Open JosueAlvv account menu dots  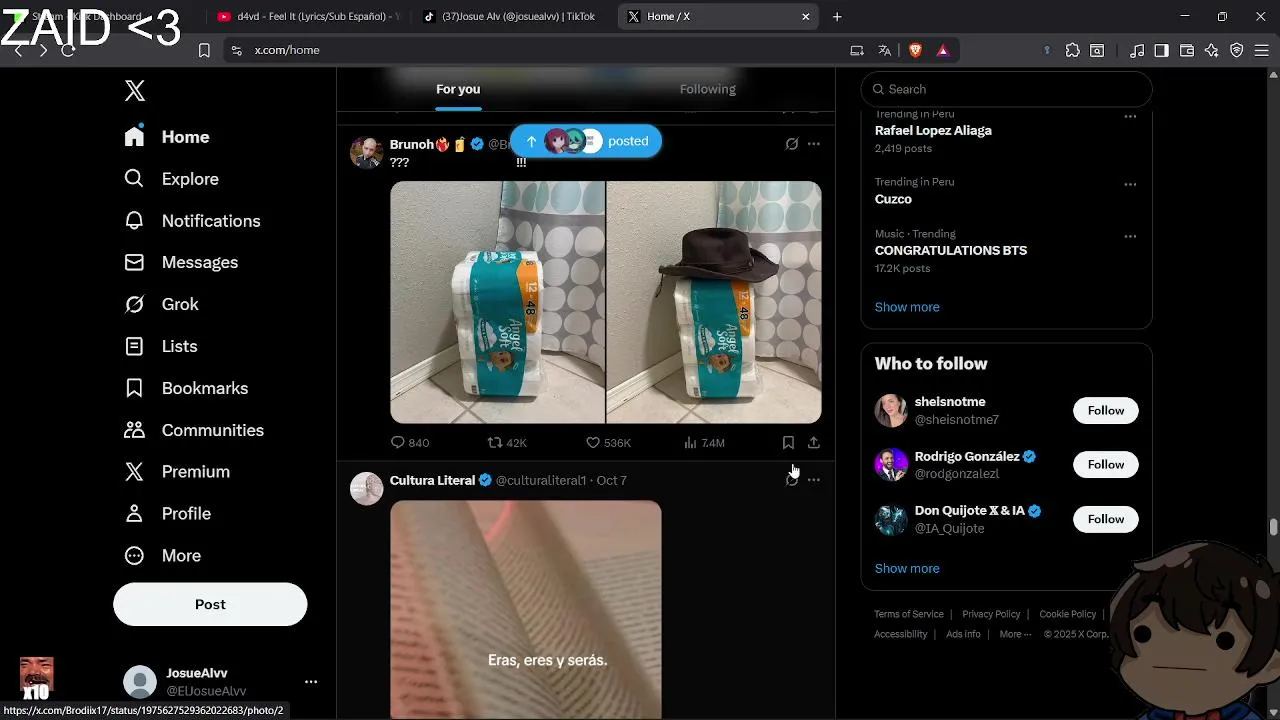(311, 681)
